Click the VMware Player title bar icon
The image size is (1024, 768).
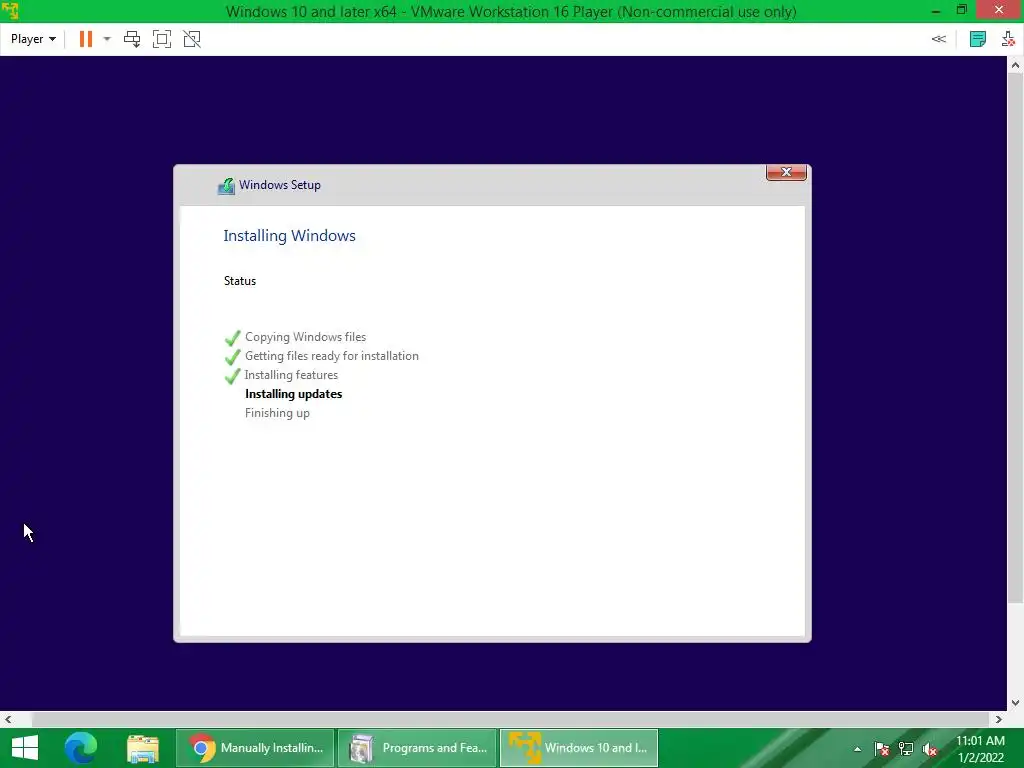click(10, 10)
